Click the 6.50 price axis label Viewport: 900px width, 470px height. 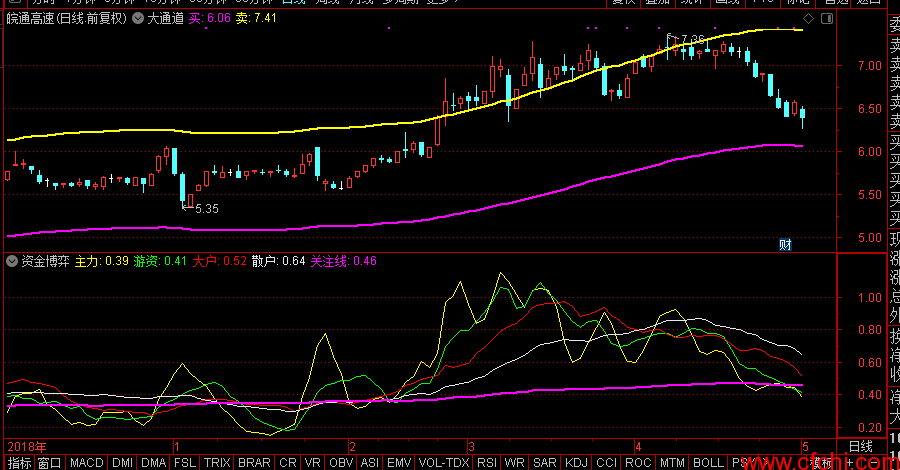coord(870,109)
